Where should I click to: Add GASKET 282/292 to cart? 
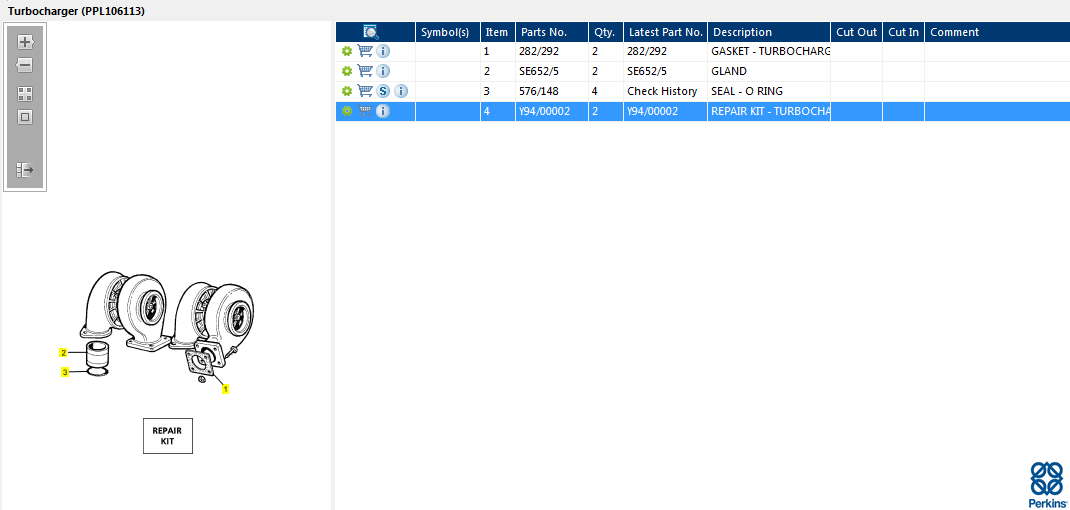365,51
